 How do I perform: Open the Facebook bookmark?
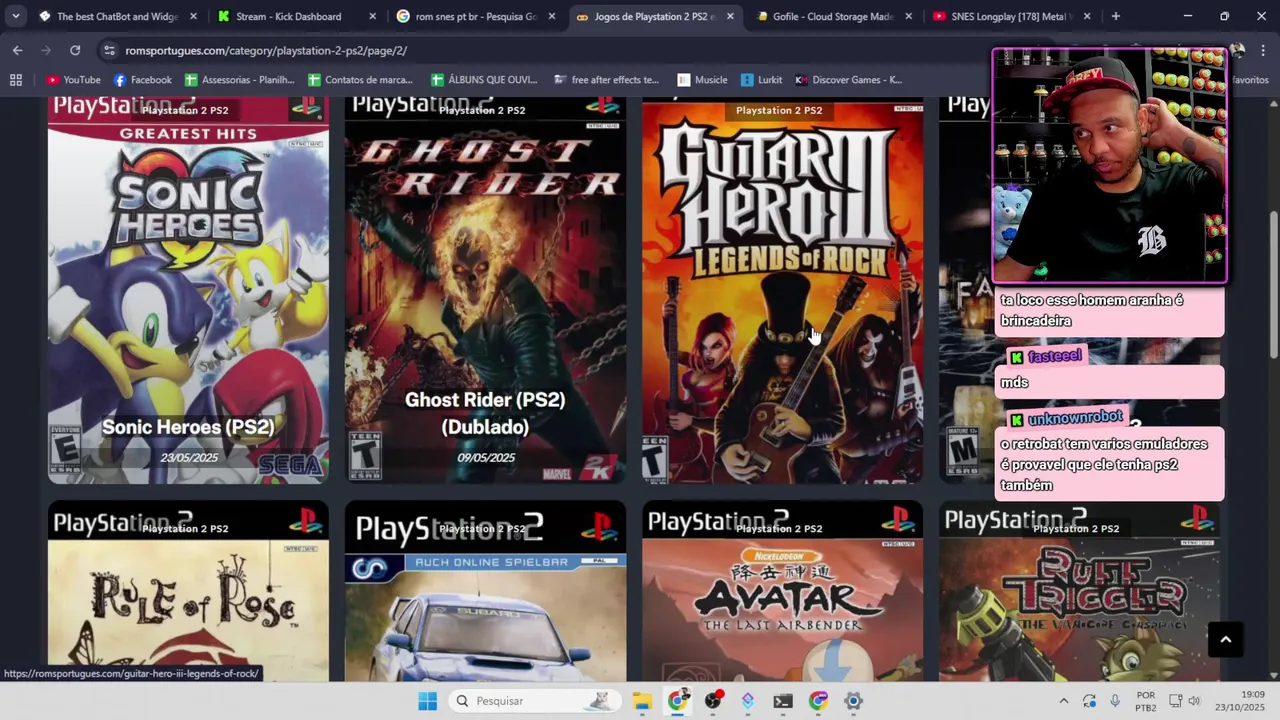click(142, 80)
